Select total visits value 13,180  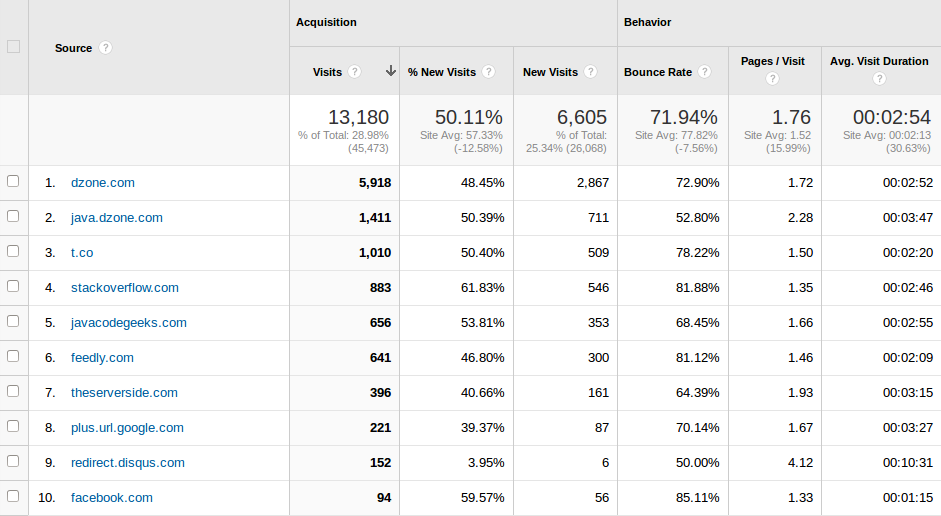358,117
